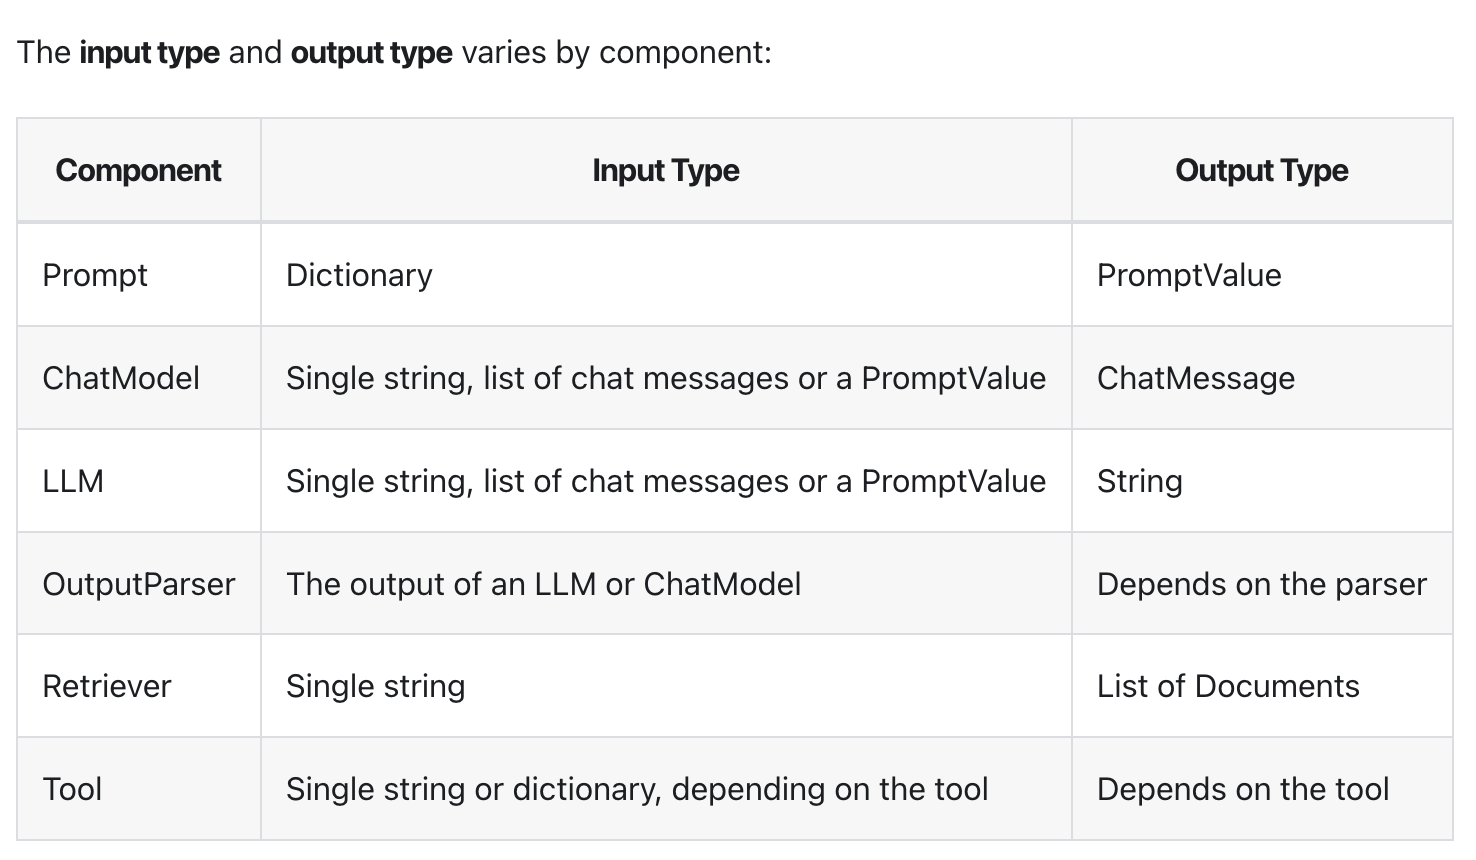The image size is (1476, 860).
Task: Click the input type text in the LLM row
Action: pyautogui.click(x=665, y=481)
